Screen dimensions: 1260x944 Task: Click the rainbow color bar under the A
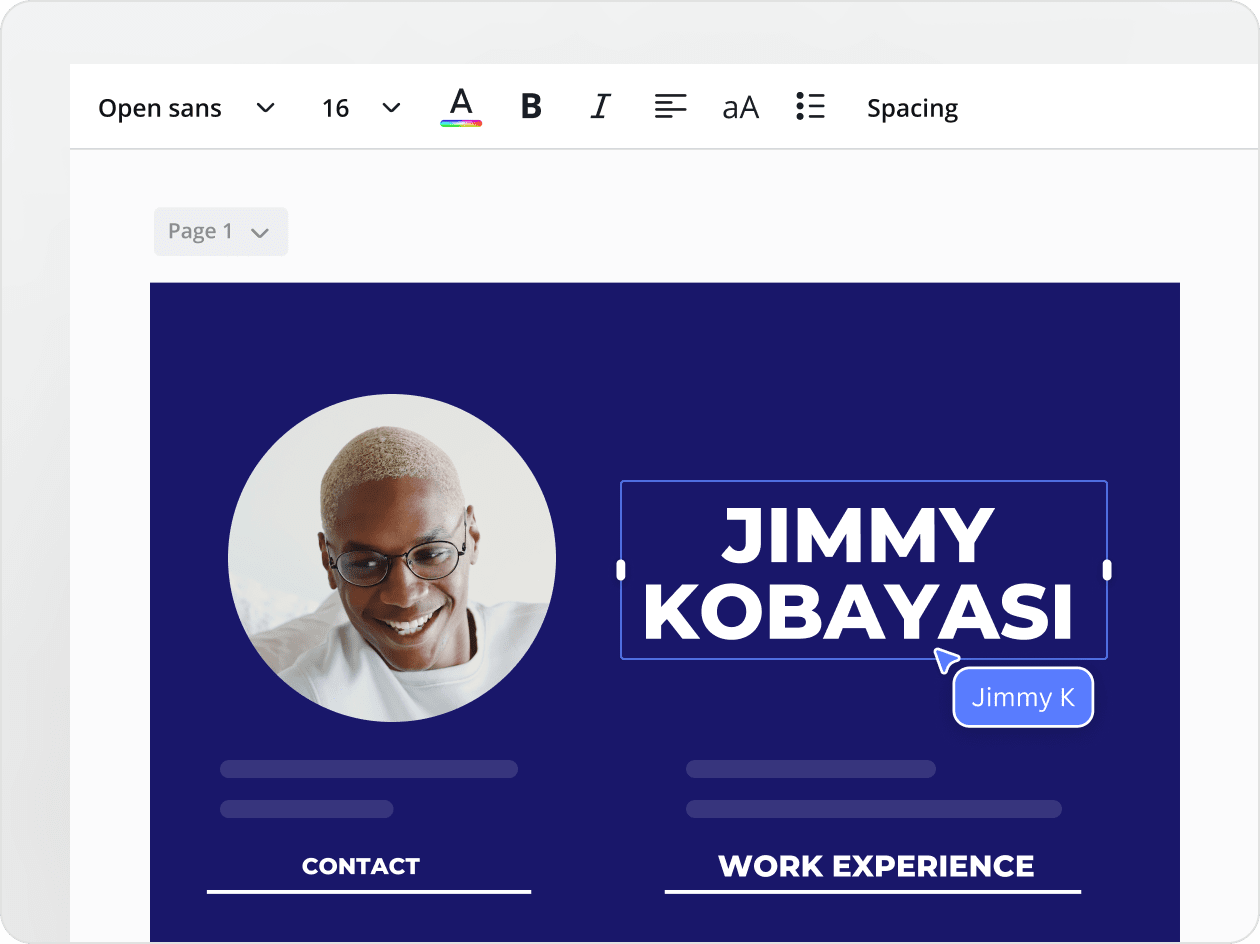coord(460,122)
